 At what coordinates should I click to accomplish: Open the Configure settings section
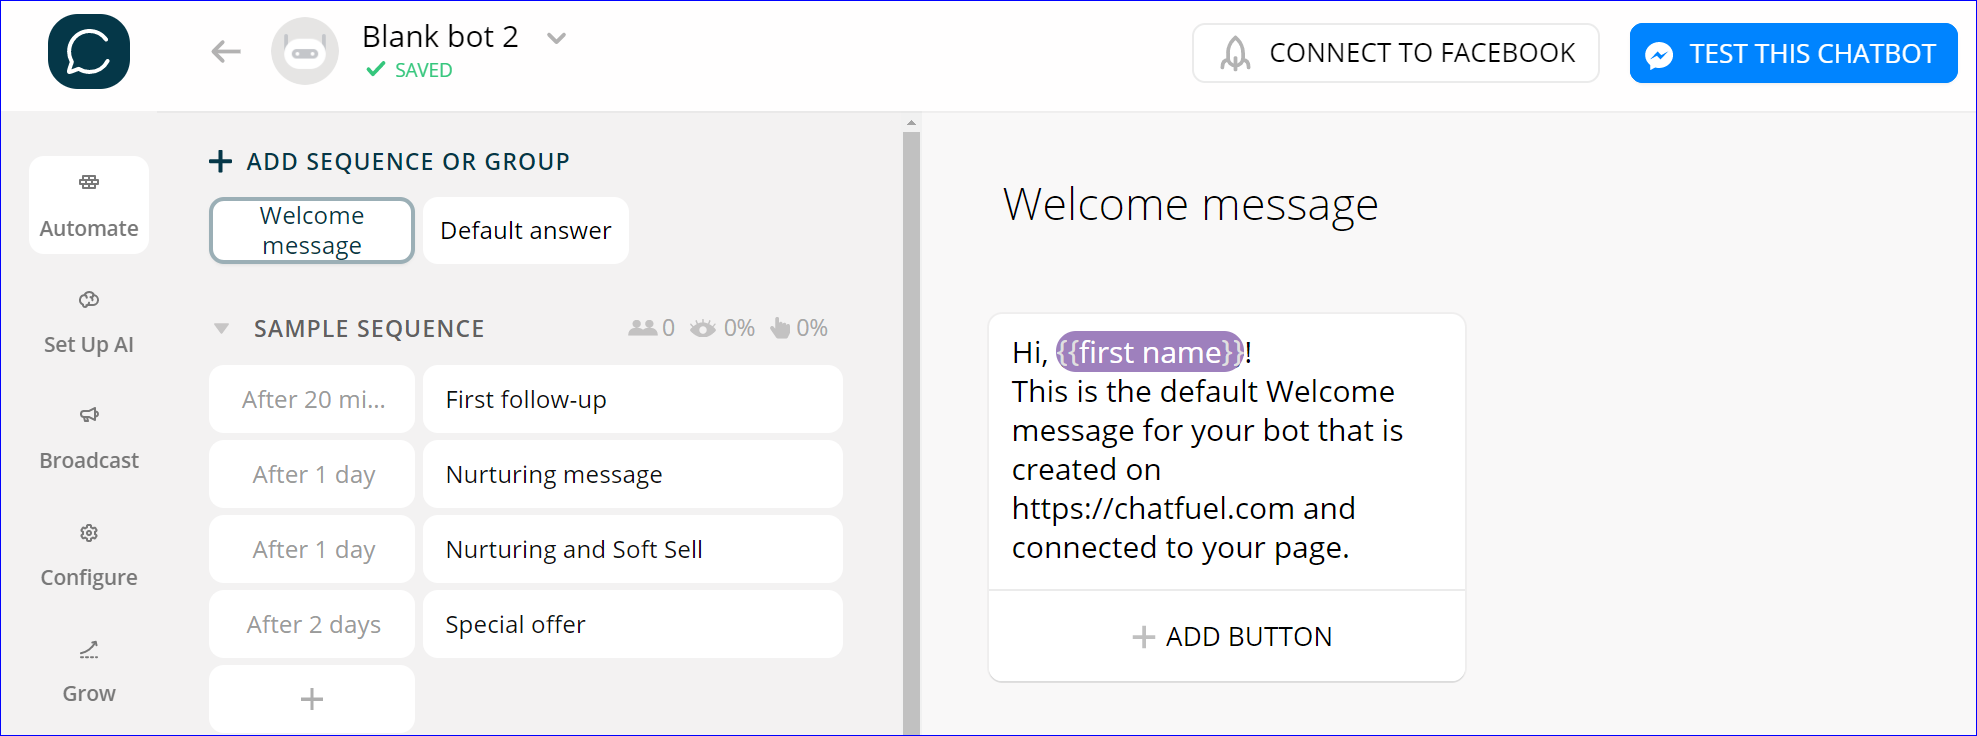(x=89, y=555)
